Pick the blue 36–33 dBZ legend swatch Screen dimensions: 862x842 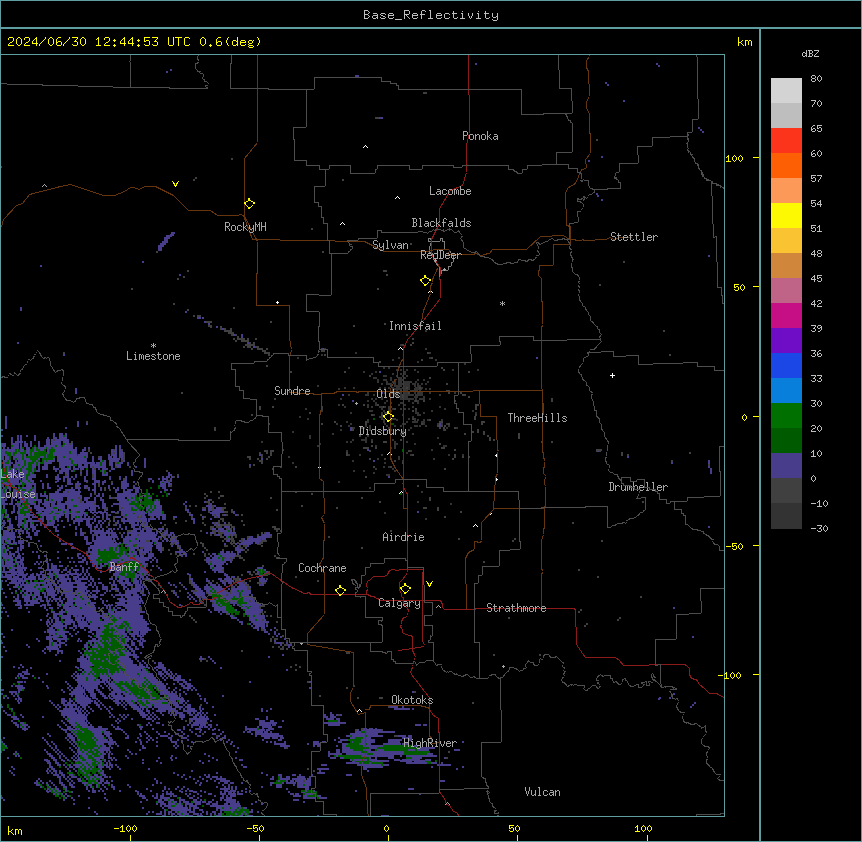click(x=786, y=365)
